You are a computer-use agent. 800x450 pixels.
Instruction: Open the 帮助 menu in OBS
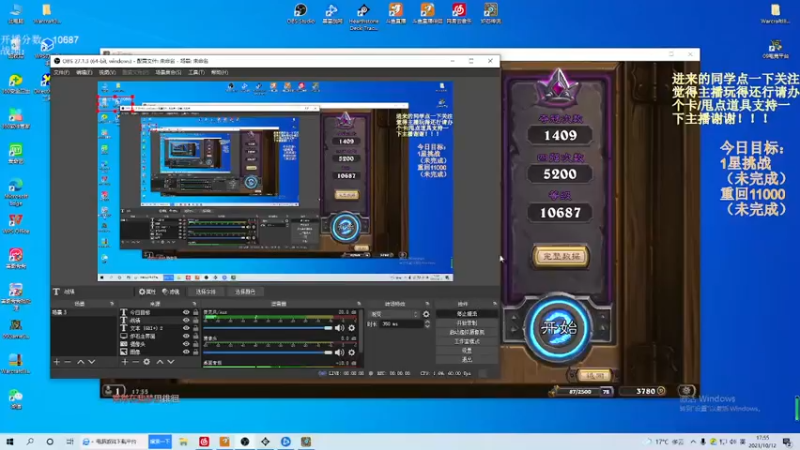(x=219, y=72)
